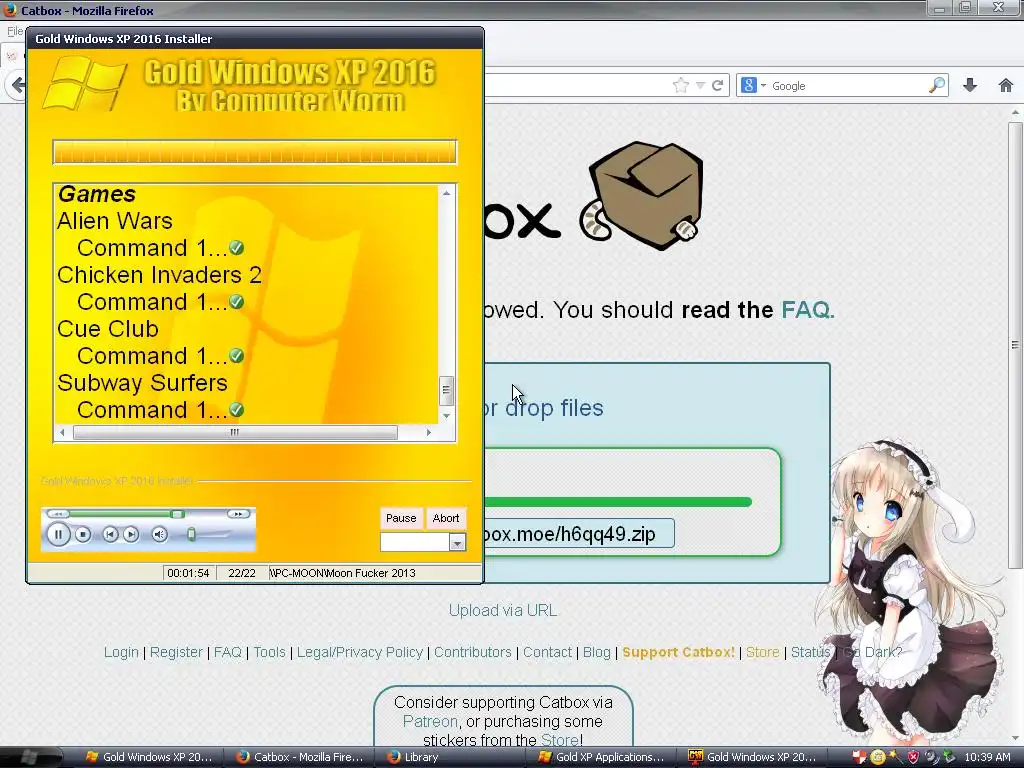Open the Firefox downloads arrow

pyautogui.click(x=970, y=86)
